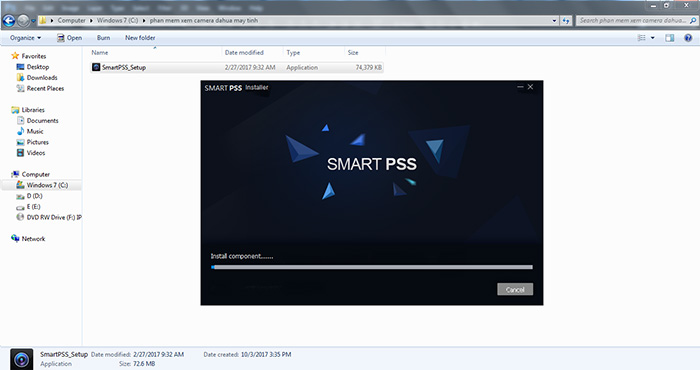700x370 pixels.
Task: Create a New folder from the toolbar
Action: 140,38
